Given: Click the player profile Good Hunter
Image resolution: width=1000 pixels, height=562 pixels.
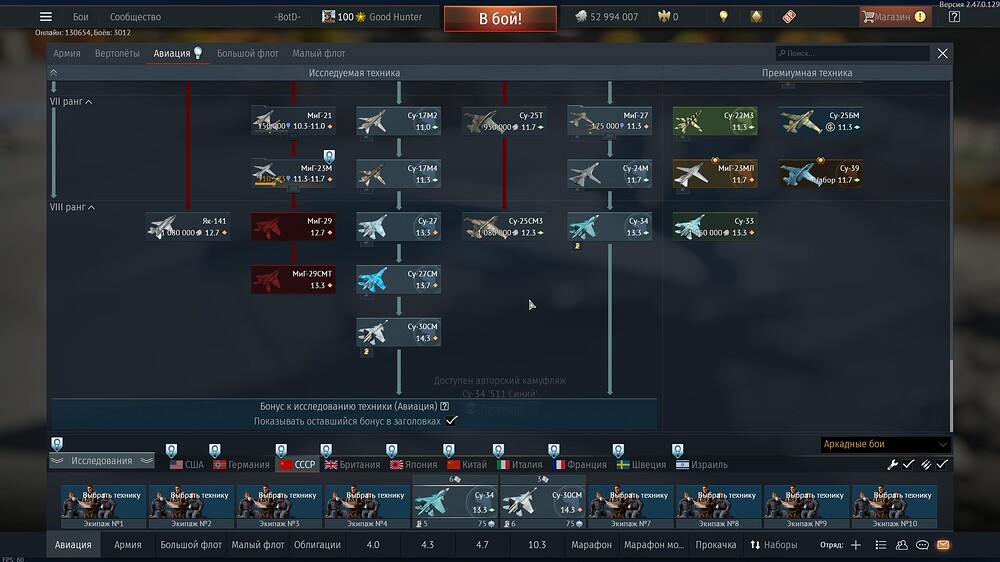Looking at the screenshot, I should point(372,17).
